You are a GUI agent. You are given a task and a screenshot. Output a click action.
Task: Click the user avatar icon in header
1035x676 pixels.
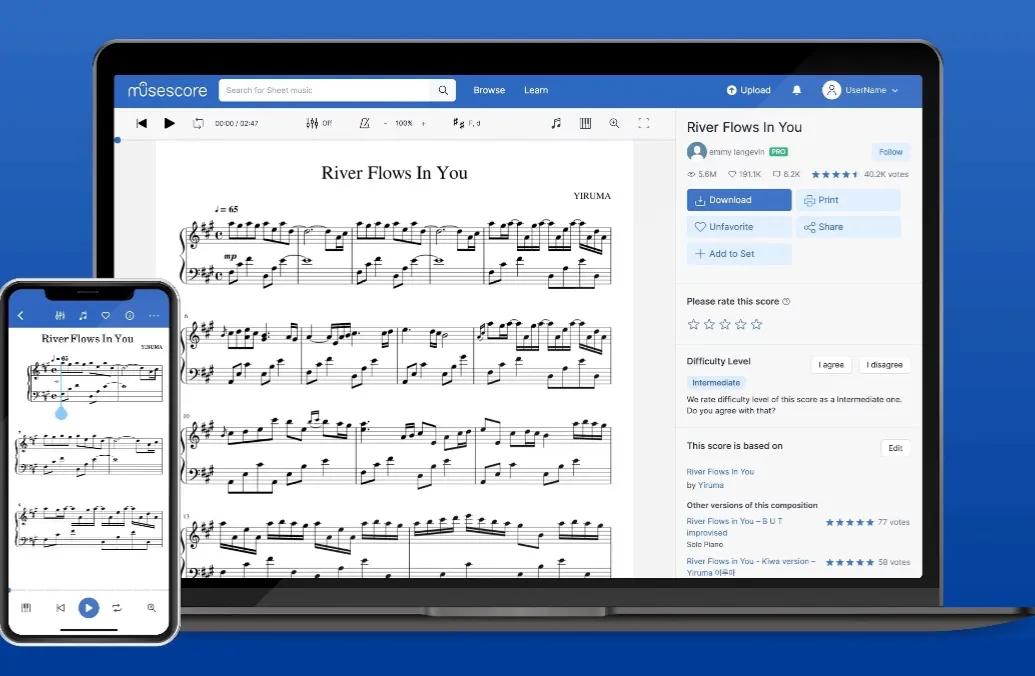831,90
